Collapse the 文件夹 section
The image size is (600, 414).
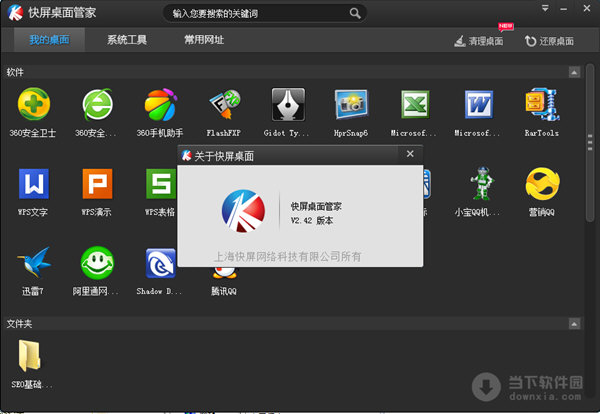click(574, 324)
